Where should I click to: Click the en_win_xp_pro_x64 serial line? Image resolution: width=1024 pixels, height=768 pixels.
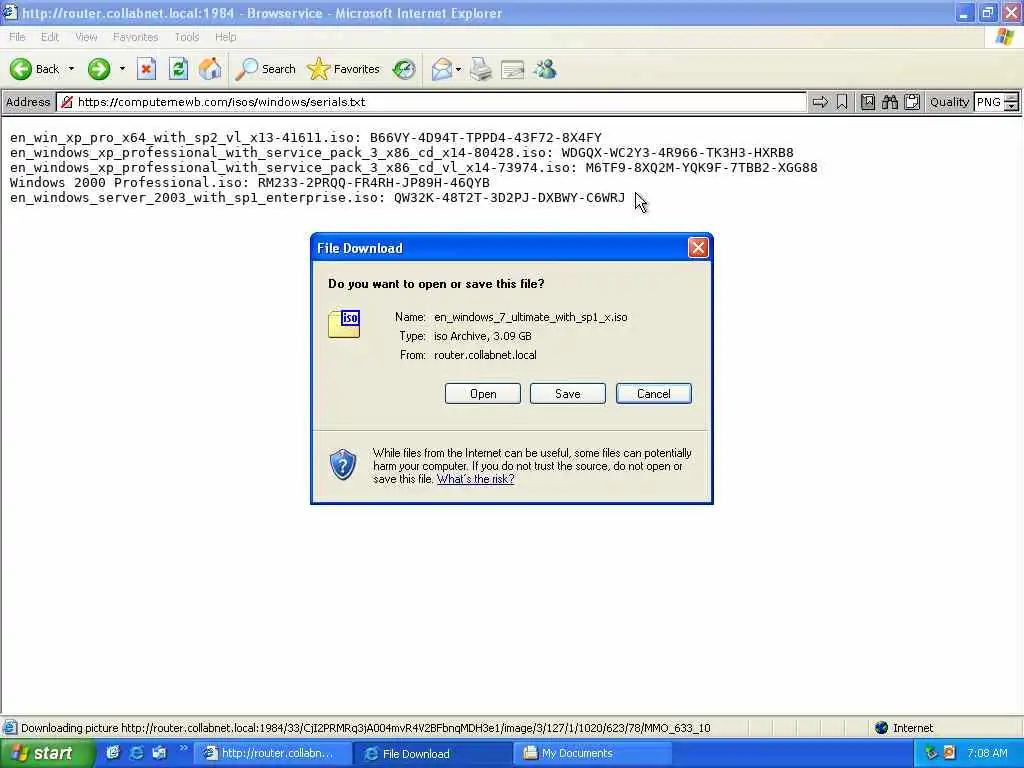pyautogui.click(x=306, y=137)
